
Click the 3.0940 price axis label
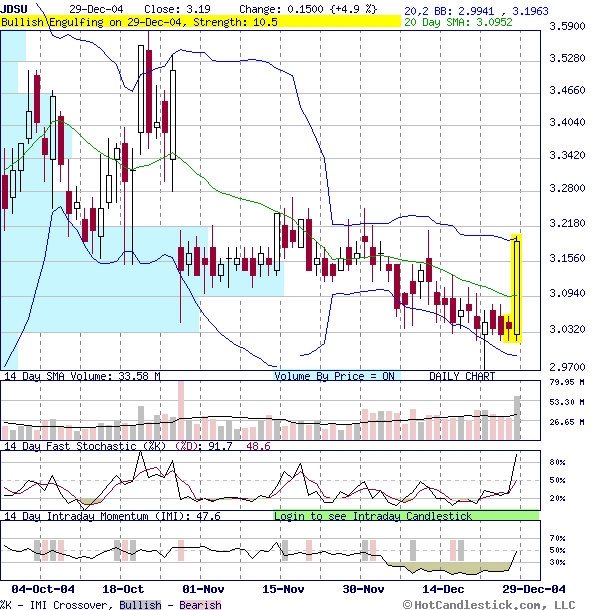tap(567, 293)
